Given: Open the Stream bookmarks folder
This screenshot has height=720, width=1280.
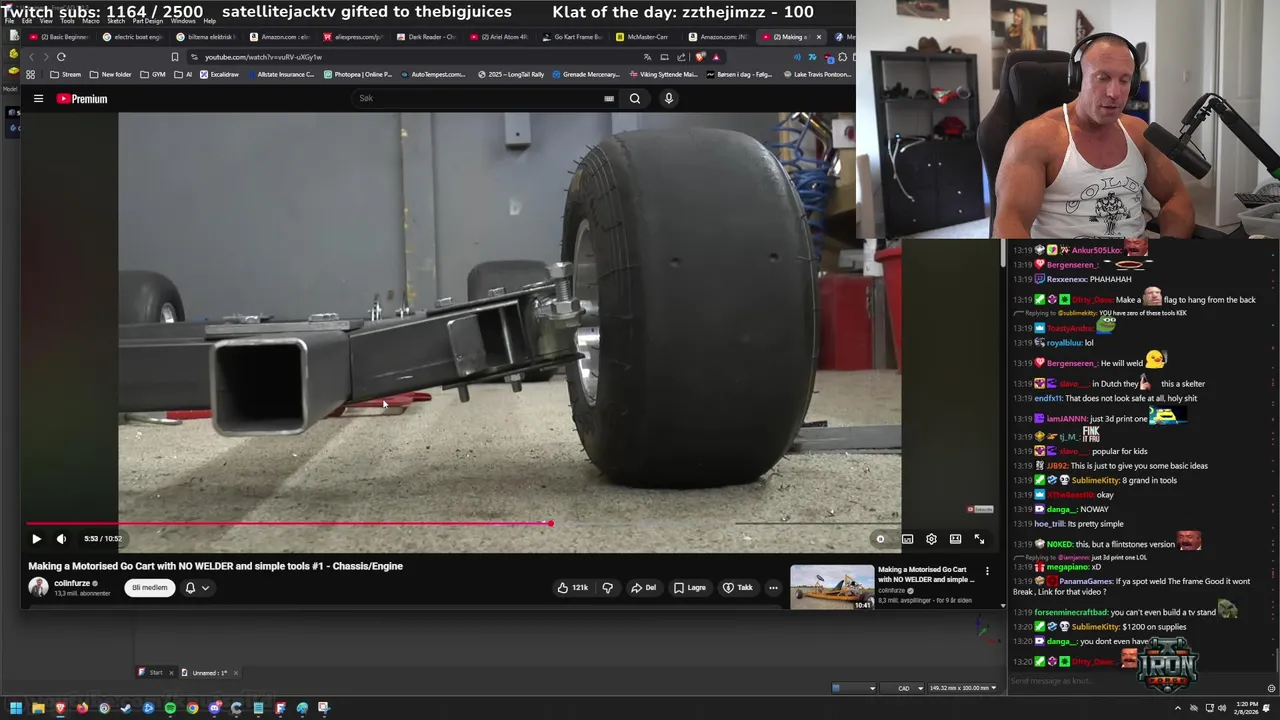Looking at the screenshot, I should [x=65, y=74].
